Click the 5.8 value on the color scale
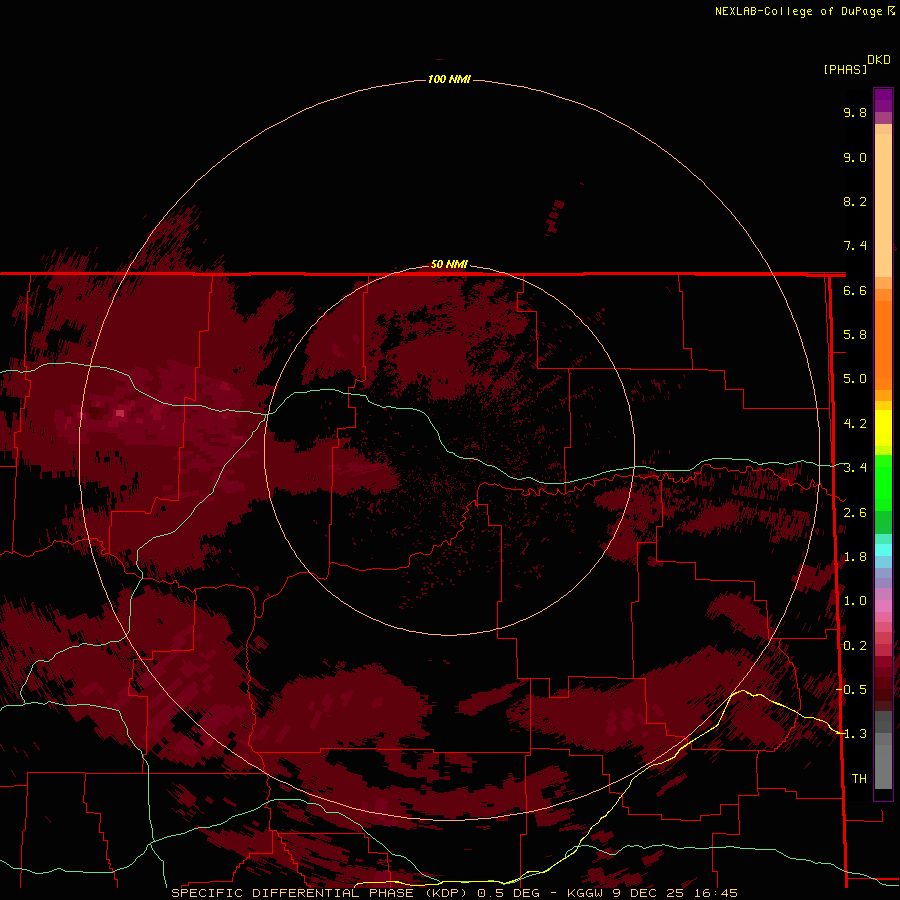Image resolution: width=900 pixels, height=900 pixels. (x=855, y=335)
